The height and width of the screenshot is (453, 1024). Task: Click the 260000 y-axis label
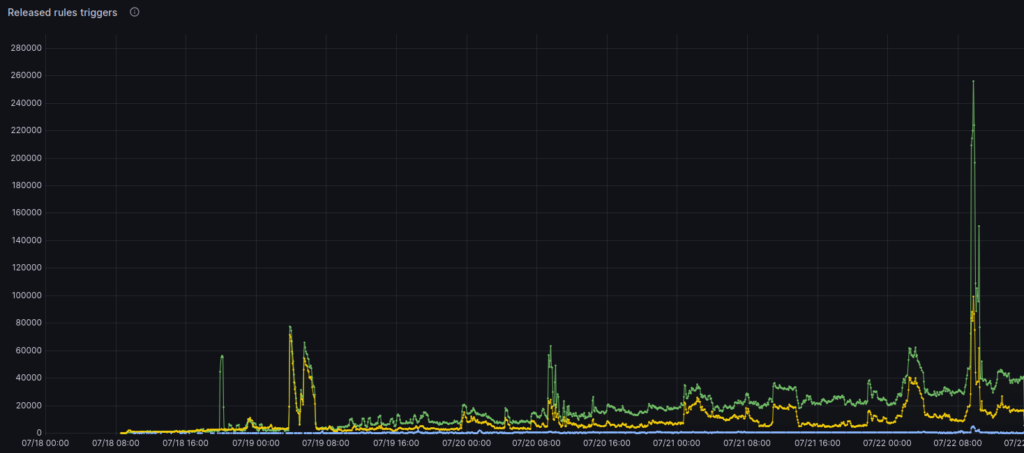(25, 76)
